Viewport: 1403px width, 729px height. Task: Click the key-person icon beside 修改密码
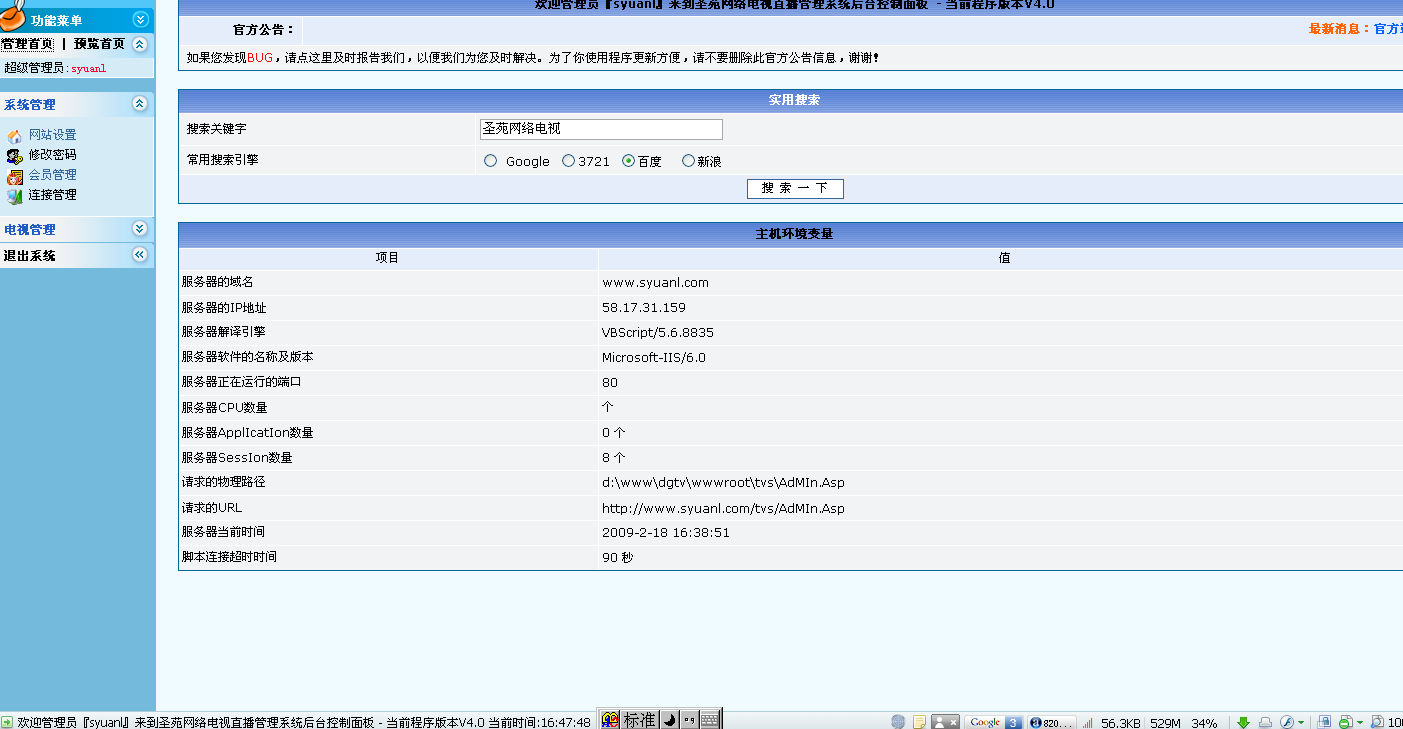(x=14, y=155)
